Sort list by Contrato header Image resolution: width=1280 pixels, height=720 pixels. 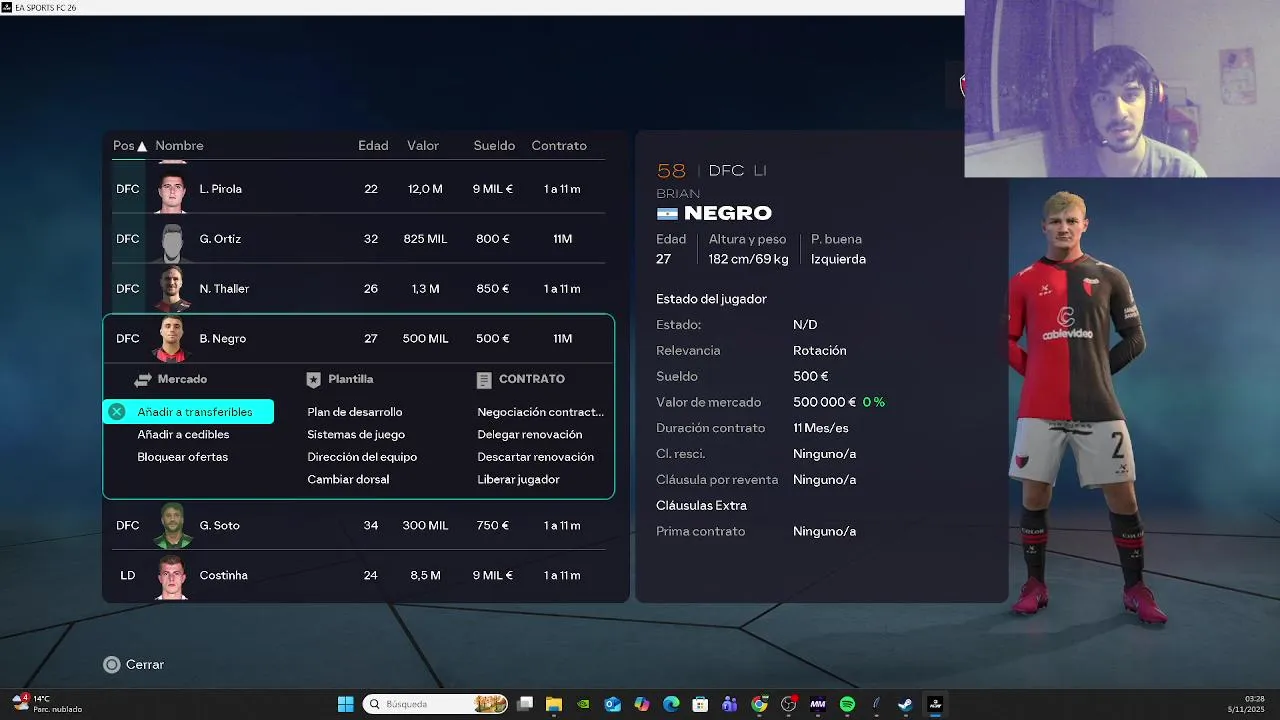[559, 146]
